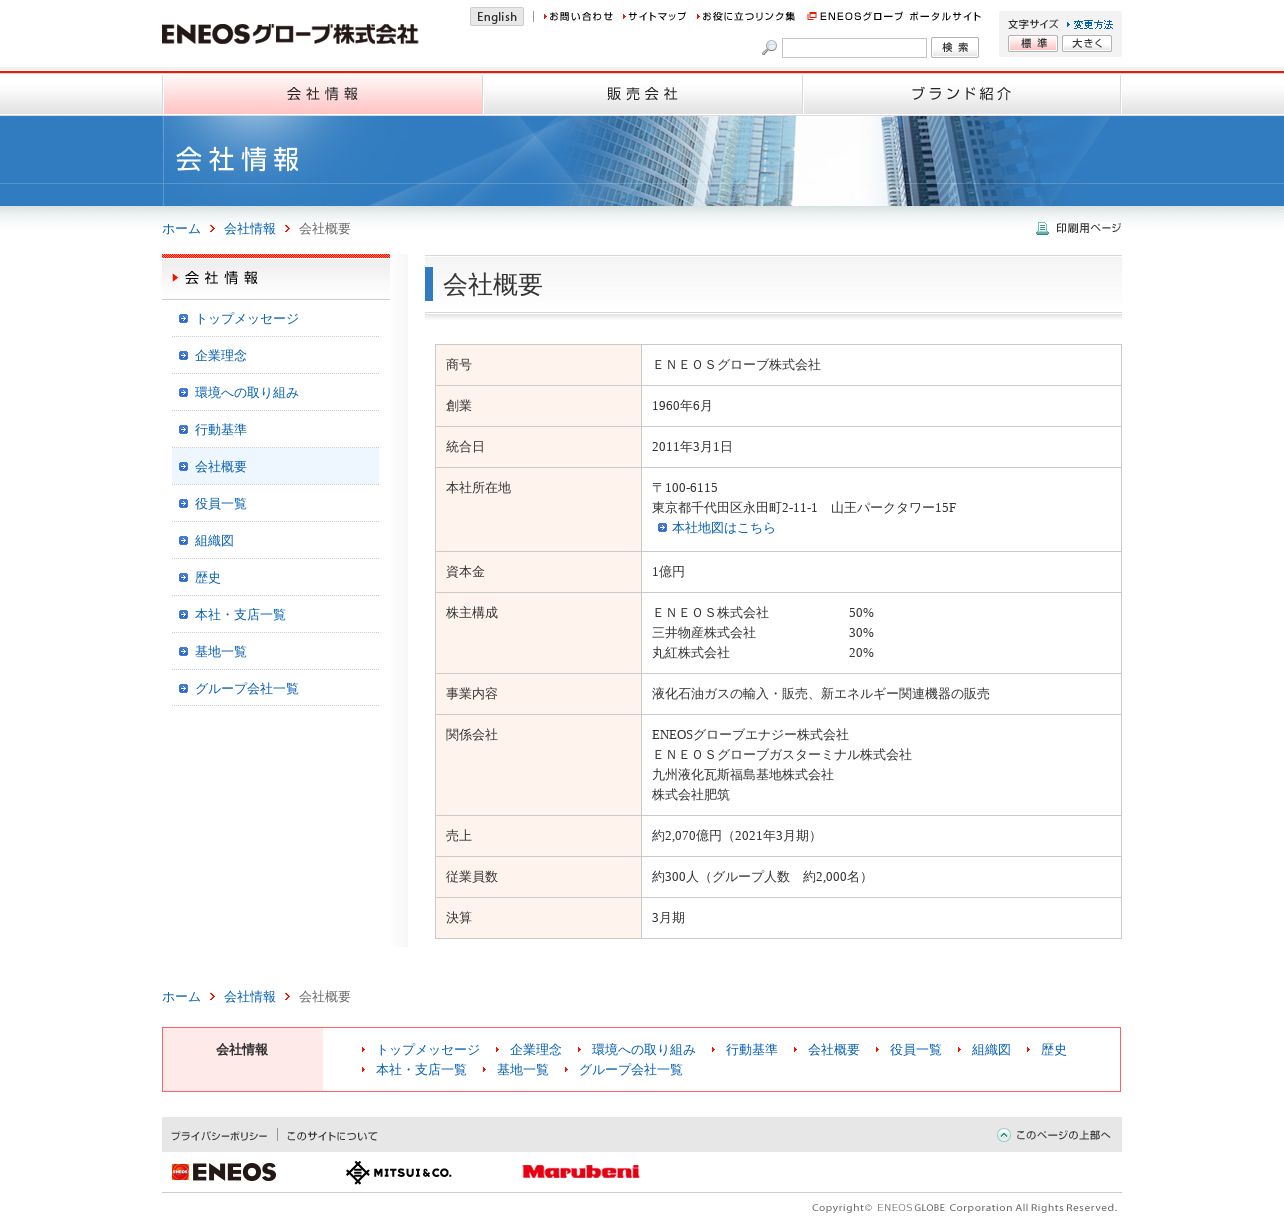The width and height of the screenshot is (1284, 1223).
Task: Go to 会社情報 in top breadcrumb
Action: [x=250, y=229]
